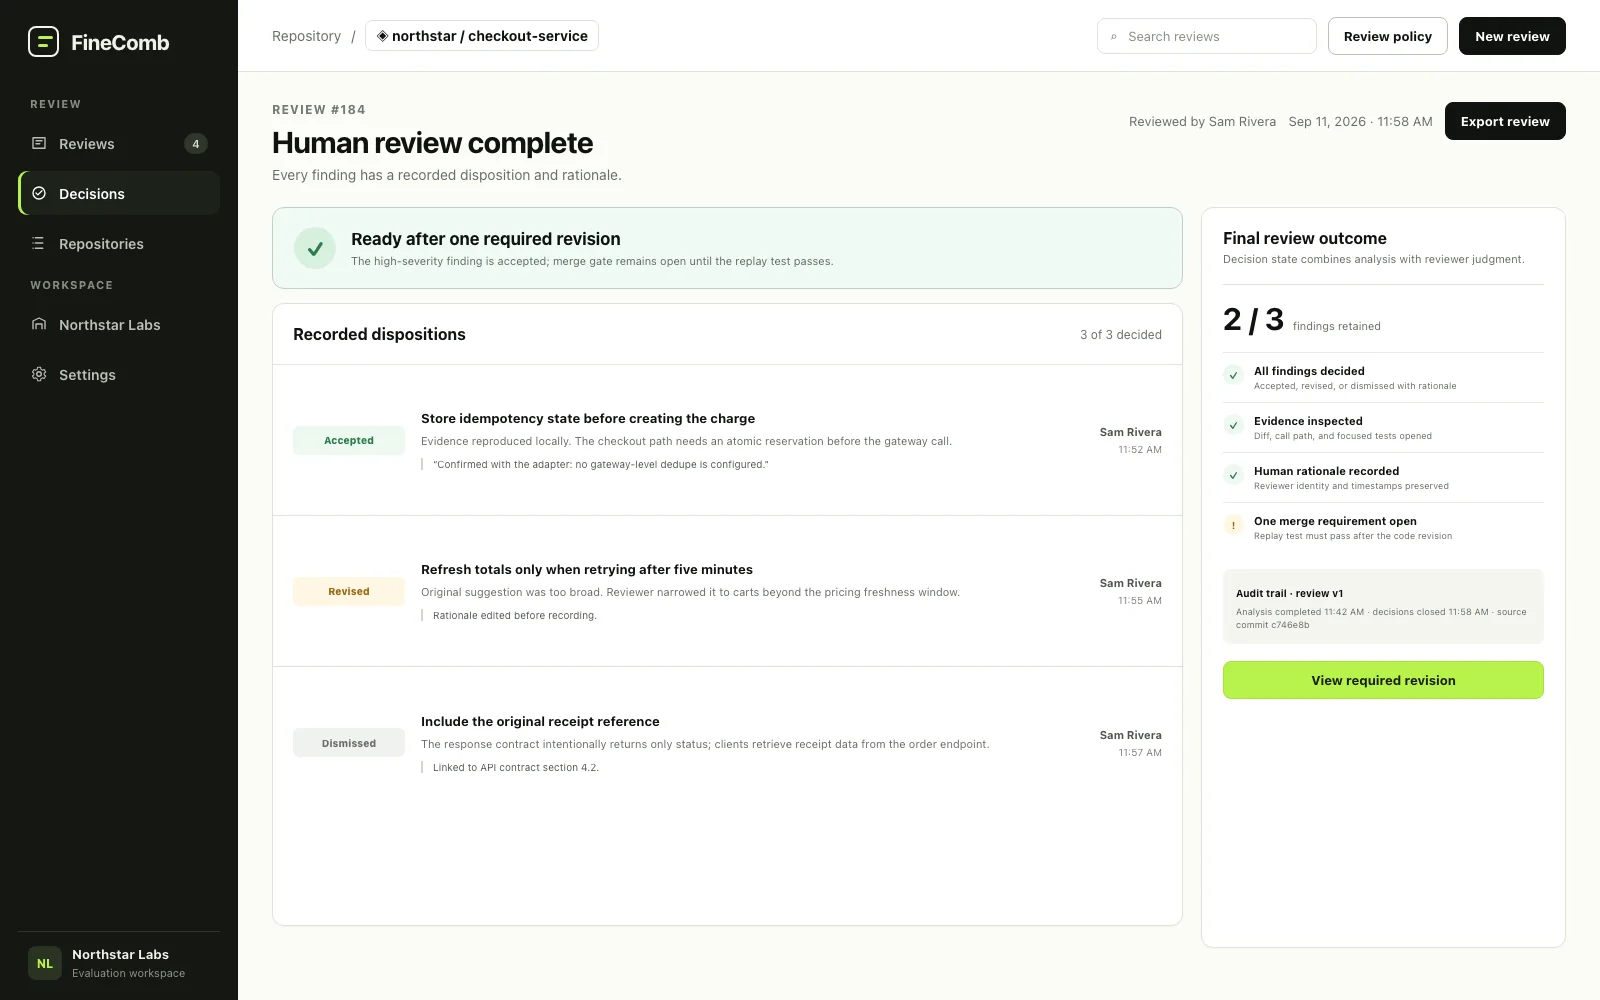Screen dimensions: 1600x1000
Task: Click 'Linked to API contract section 4.2.' note
Action: tap(516, 767)
